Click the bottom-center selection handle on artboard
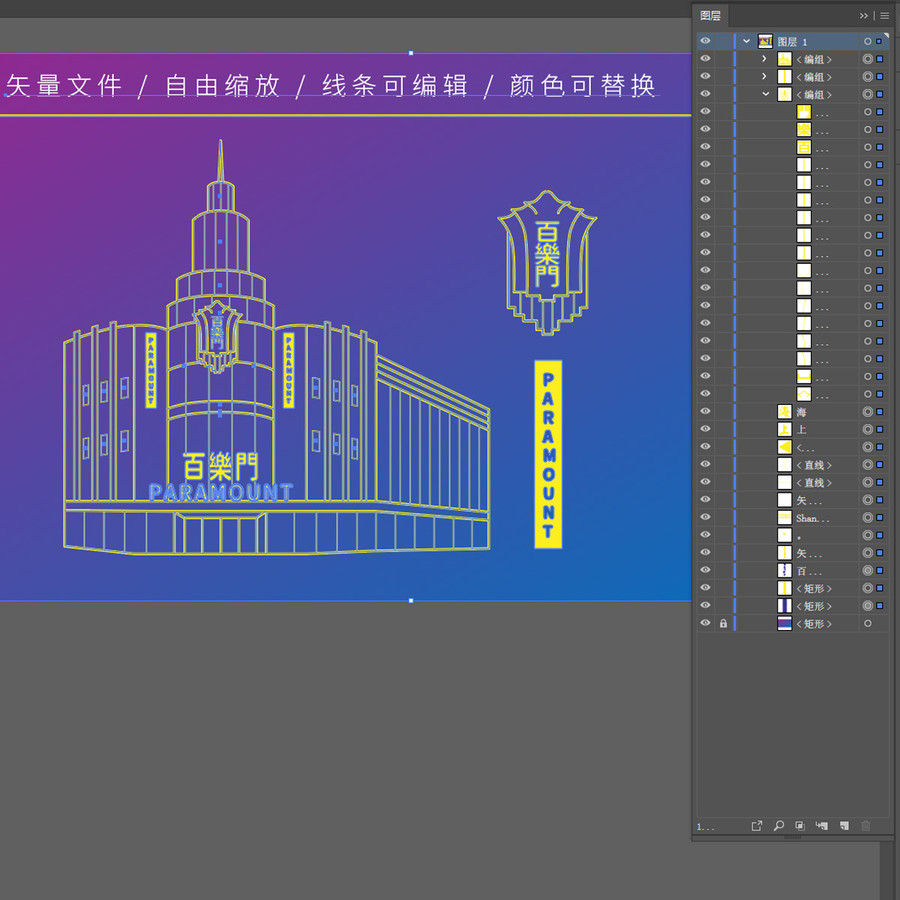The width and height of the screenshot is (900, 900). (x=411, y=600)
